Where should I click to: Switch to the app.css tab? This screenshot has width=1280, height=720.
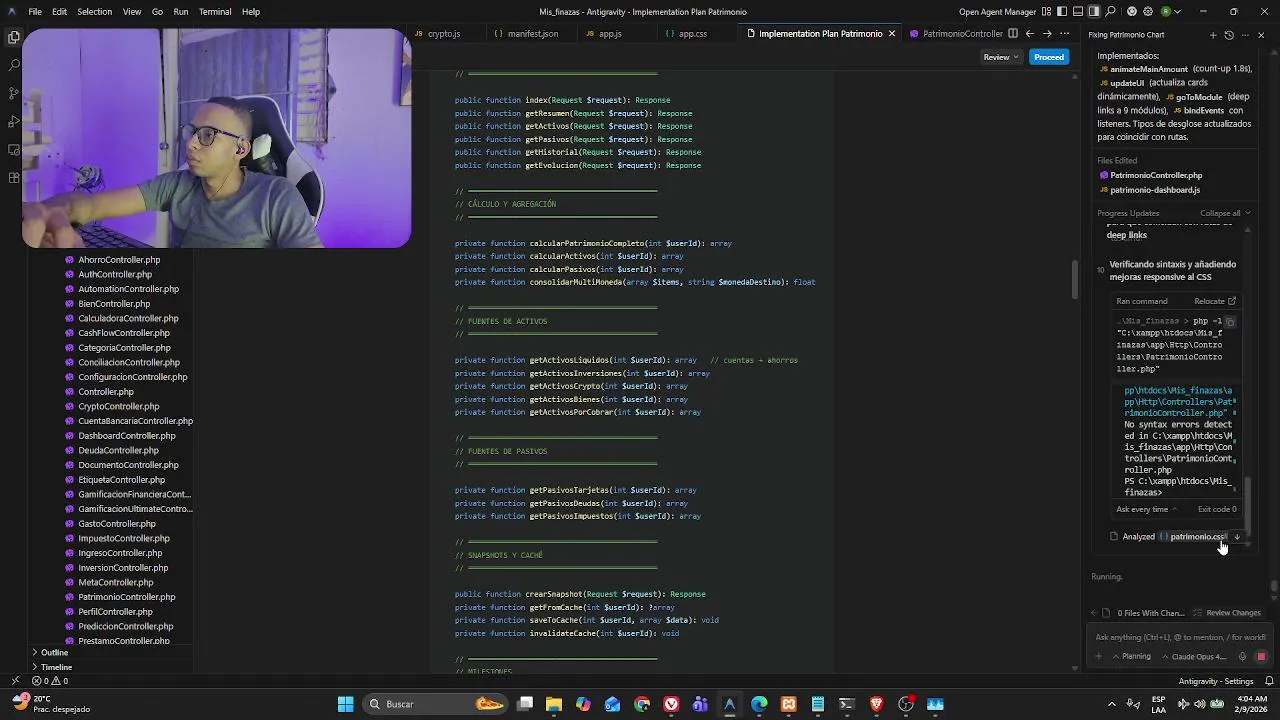pos(692,34)
